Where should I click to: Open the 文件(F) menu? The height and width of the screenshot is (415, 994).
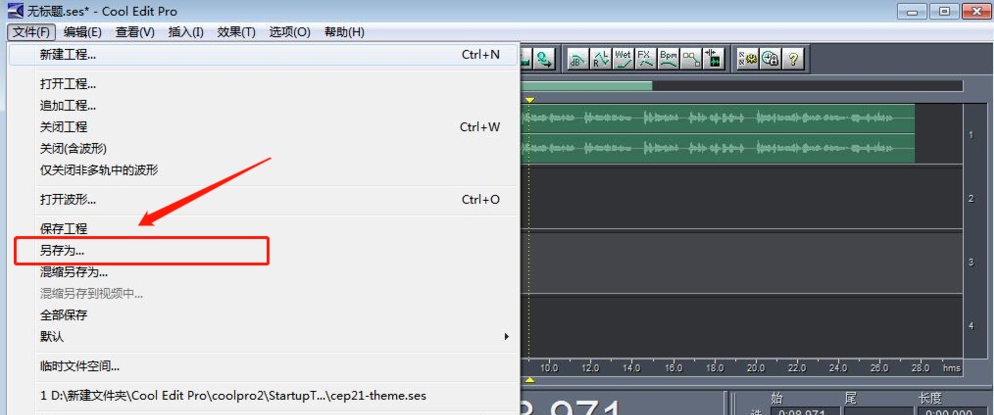[x=32, y=32]
